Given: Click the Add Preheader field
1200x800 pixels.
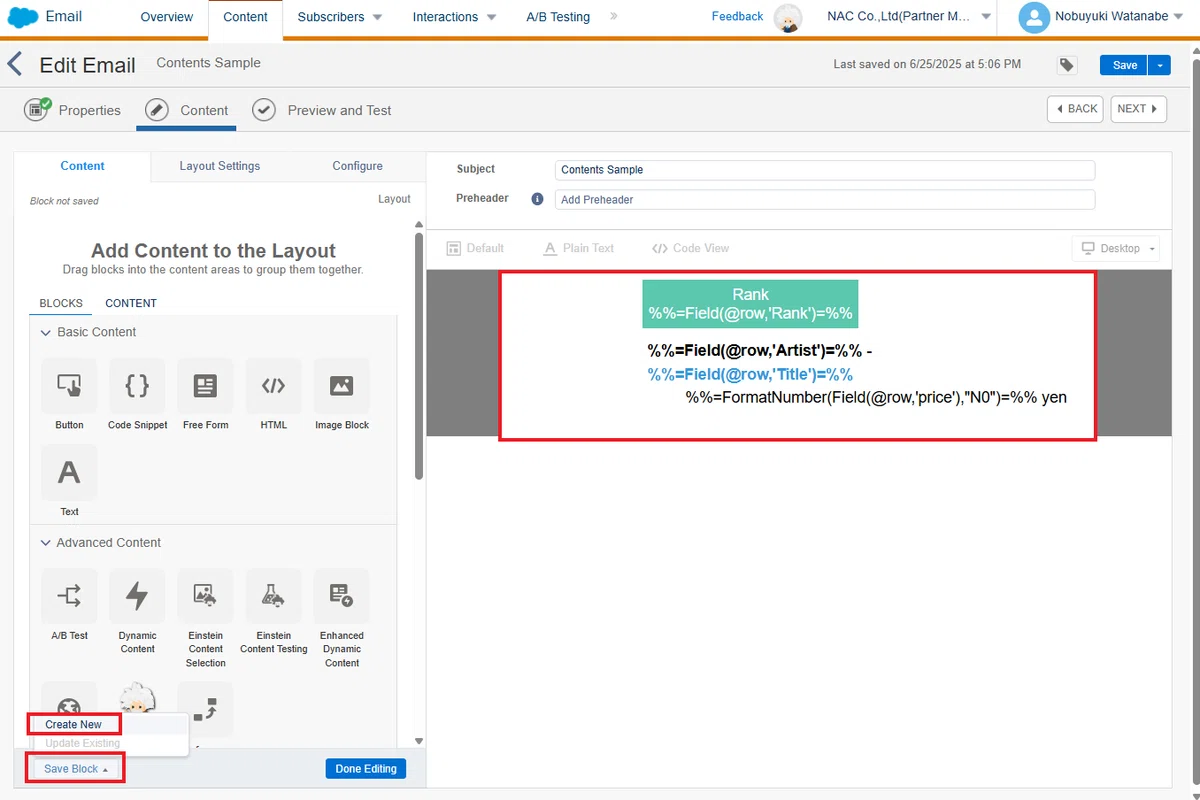Looking at the screenshot, I should point(825,199).
